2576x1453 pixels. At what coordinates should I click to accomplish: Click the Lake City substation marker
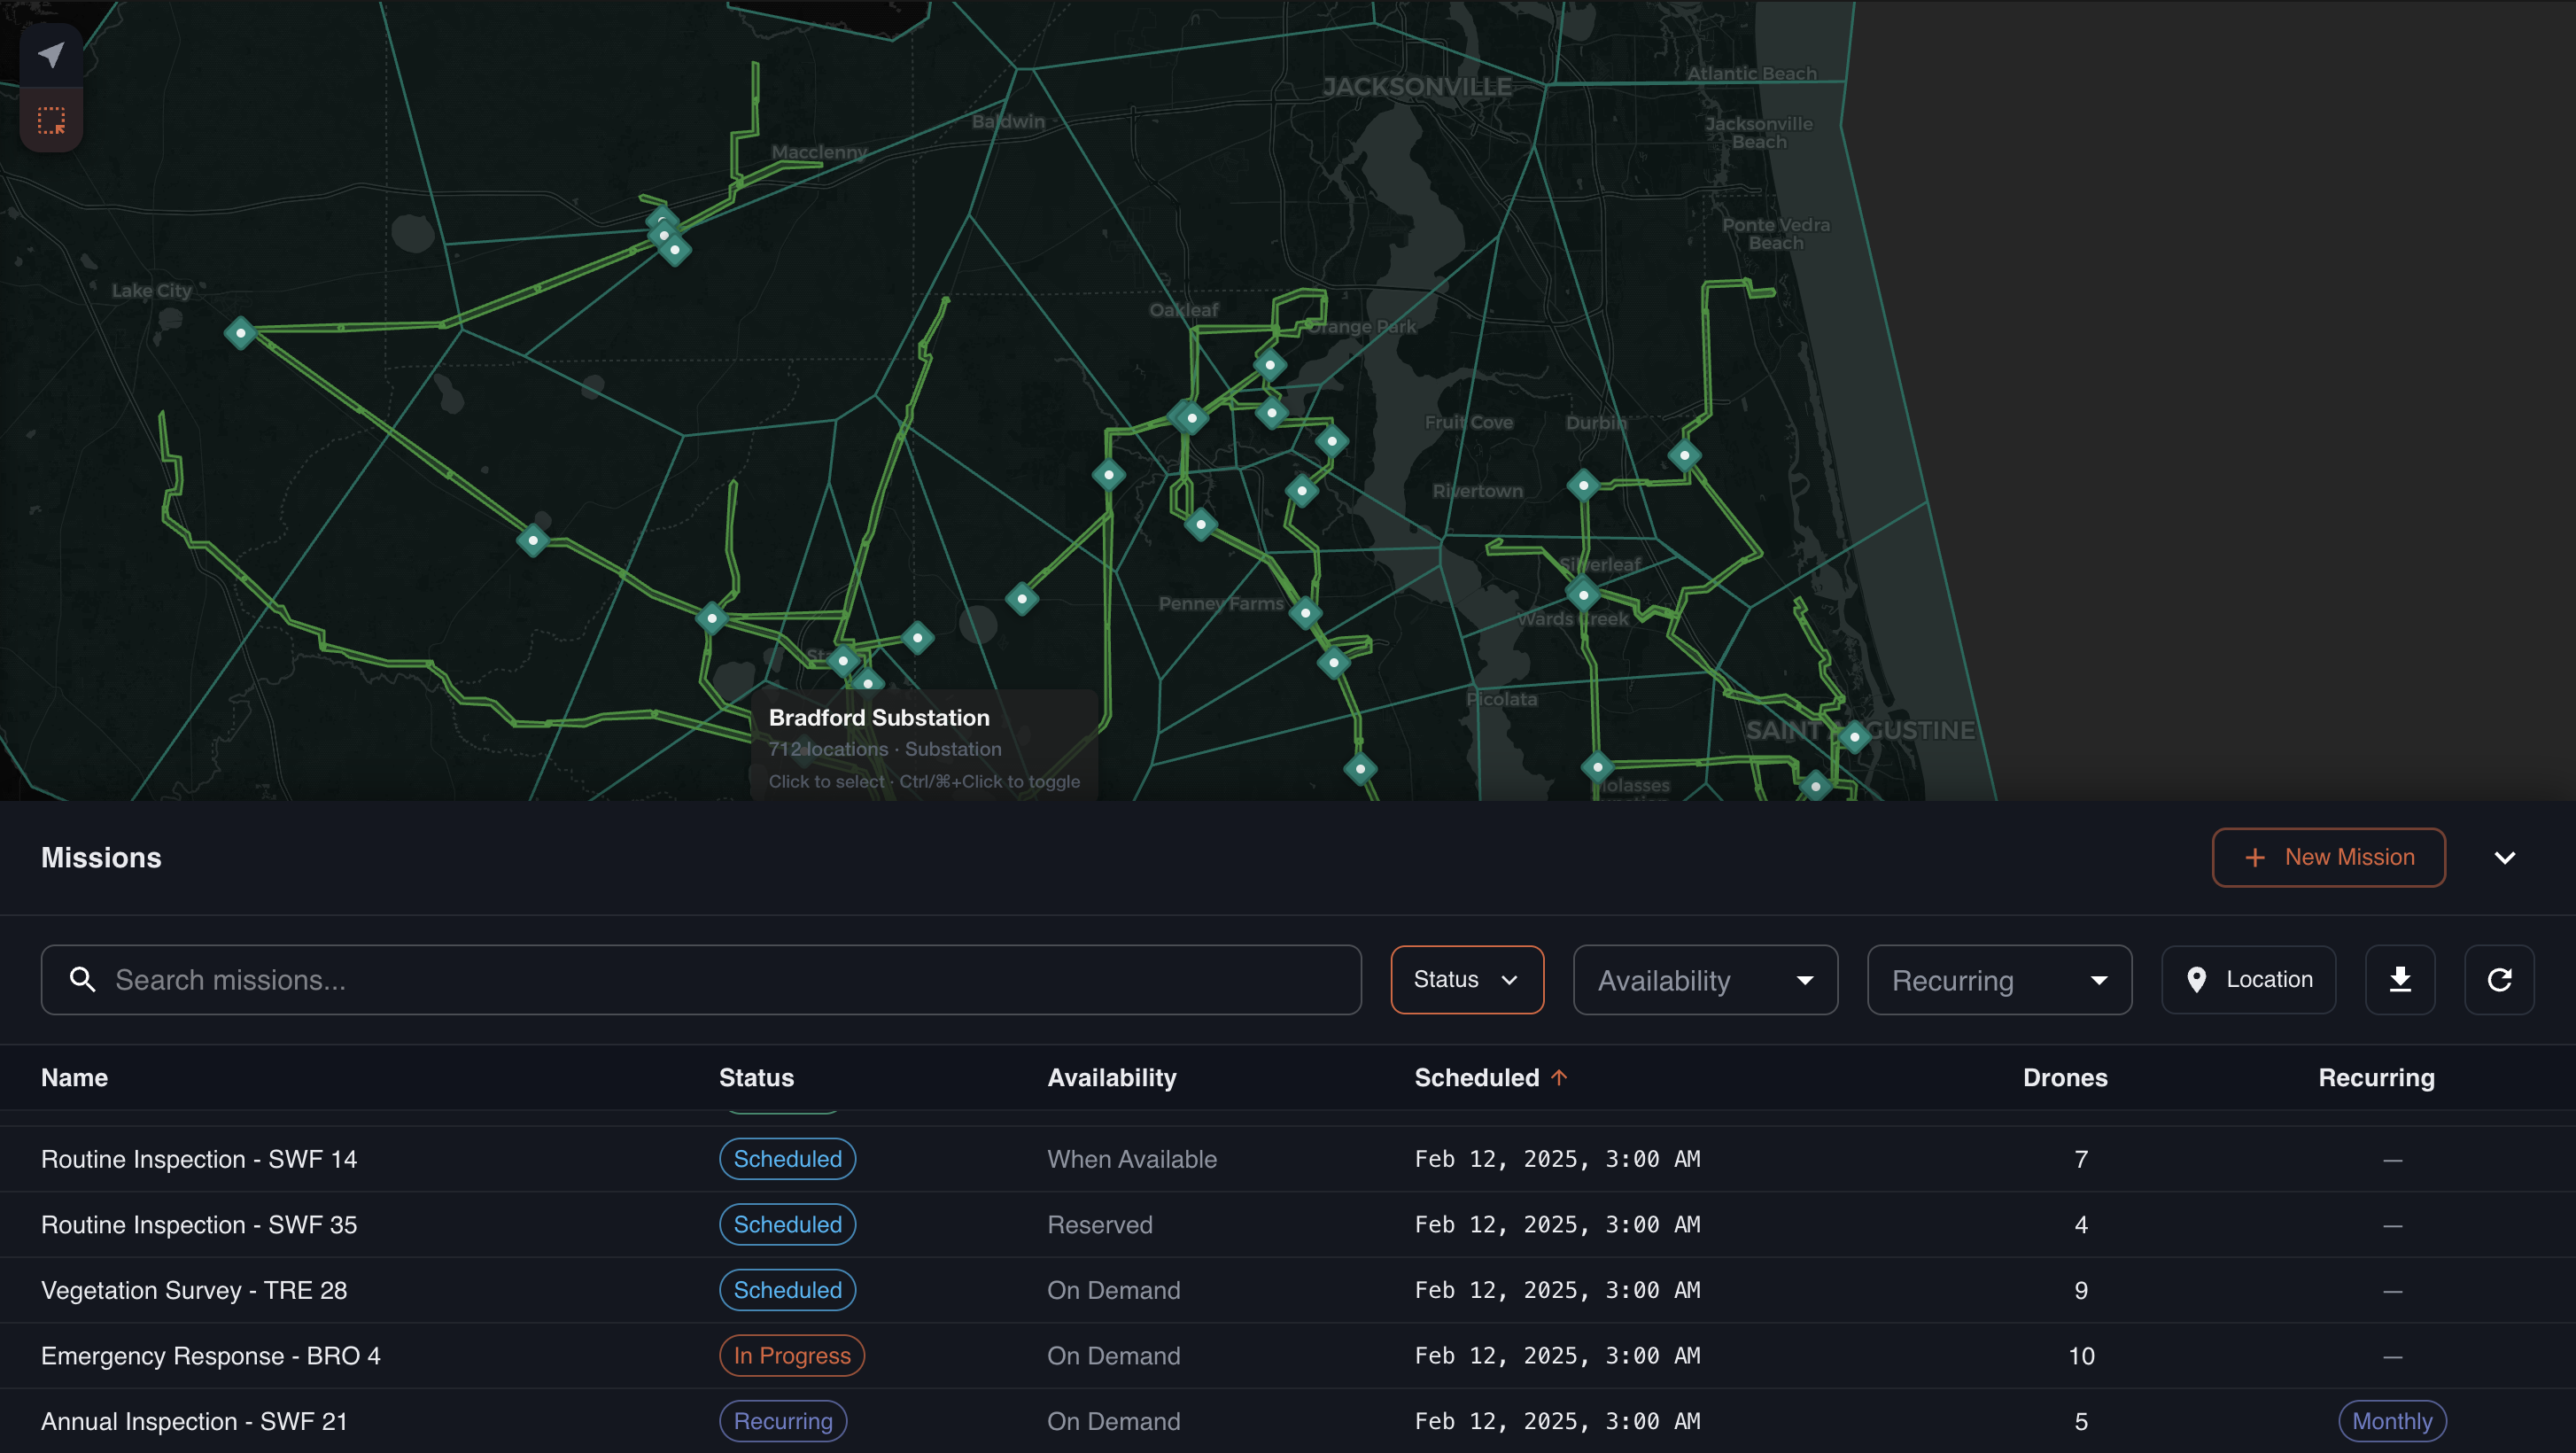pyautogui.click(x=240, y=333)
